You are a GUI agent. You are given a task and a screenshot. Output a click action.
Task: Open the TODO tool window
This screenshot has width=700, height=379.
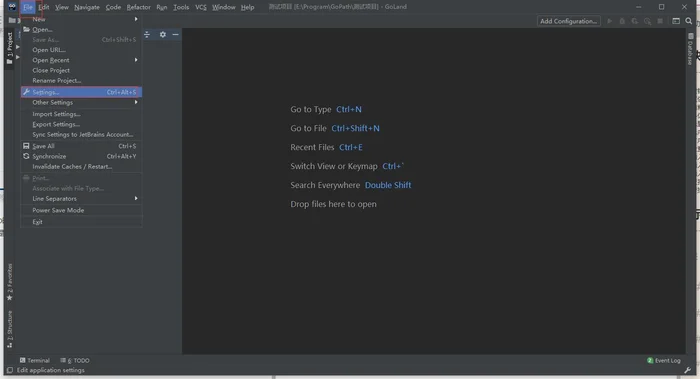coord(75,360)
